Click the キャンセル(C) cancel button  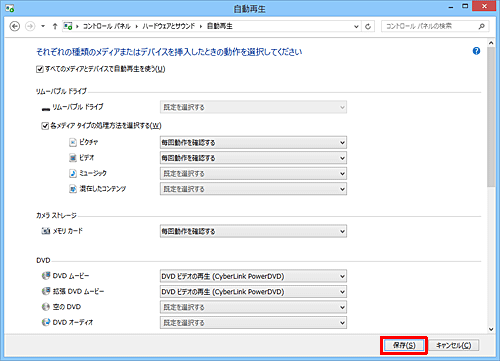pyautogui.click(x=454, y=345)
